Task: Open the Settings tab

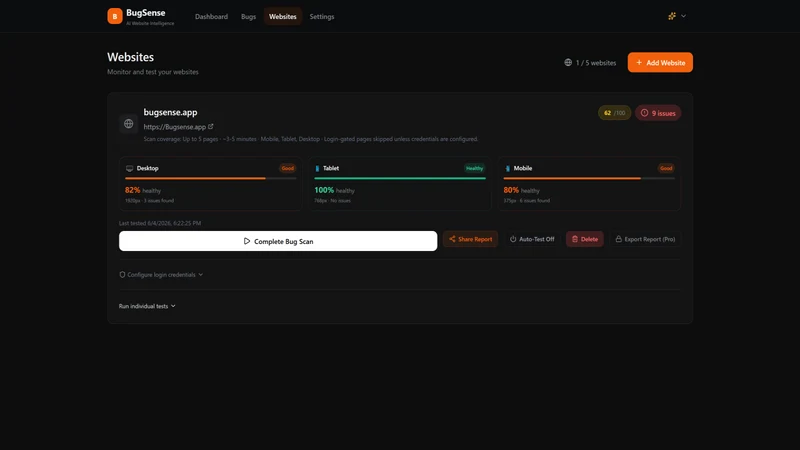Action: coord(322,16)
